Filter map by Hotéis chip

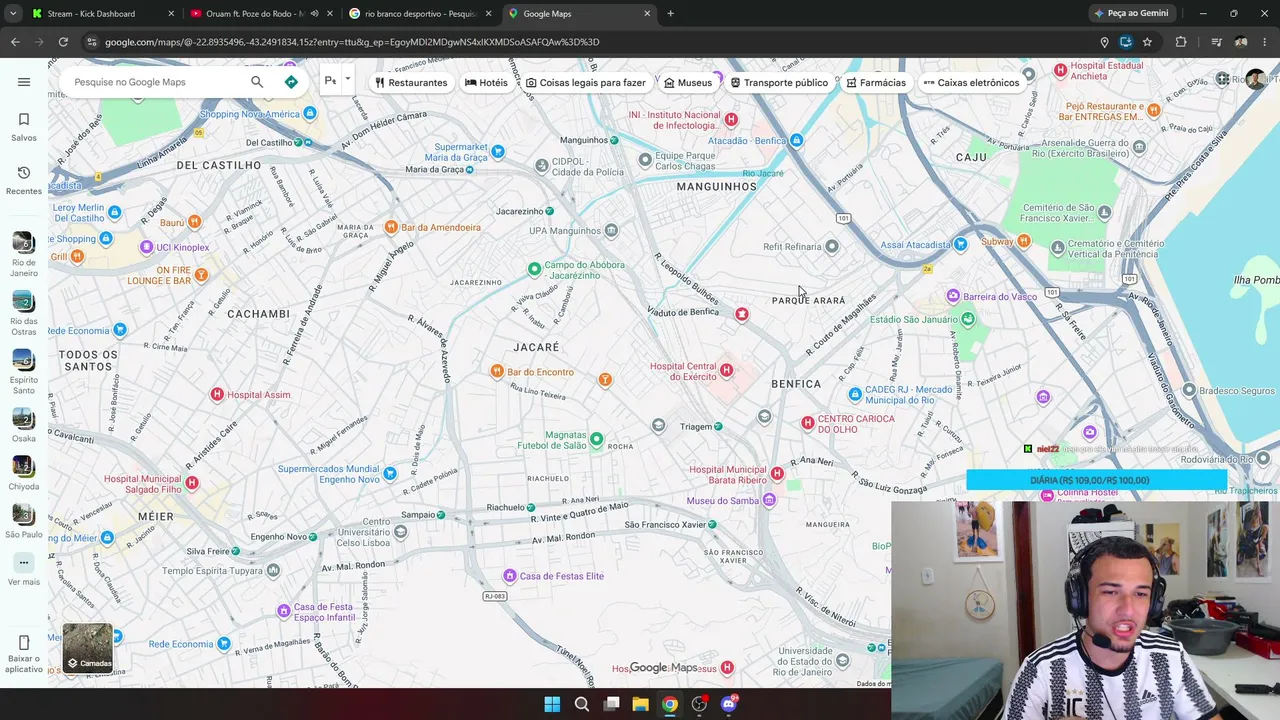486,83
